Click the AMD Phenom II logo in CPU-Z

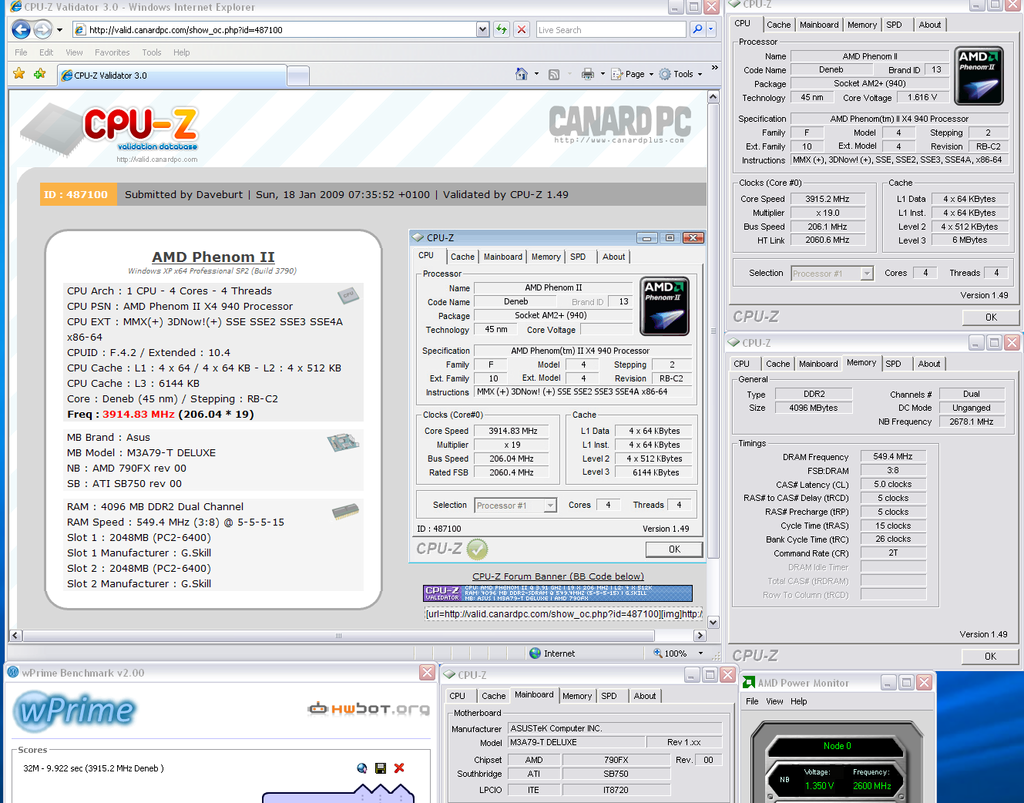coord(978,75)
